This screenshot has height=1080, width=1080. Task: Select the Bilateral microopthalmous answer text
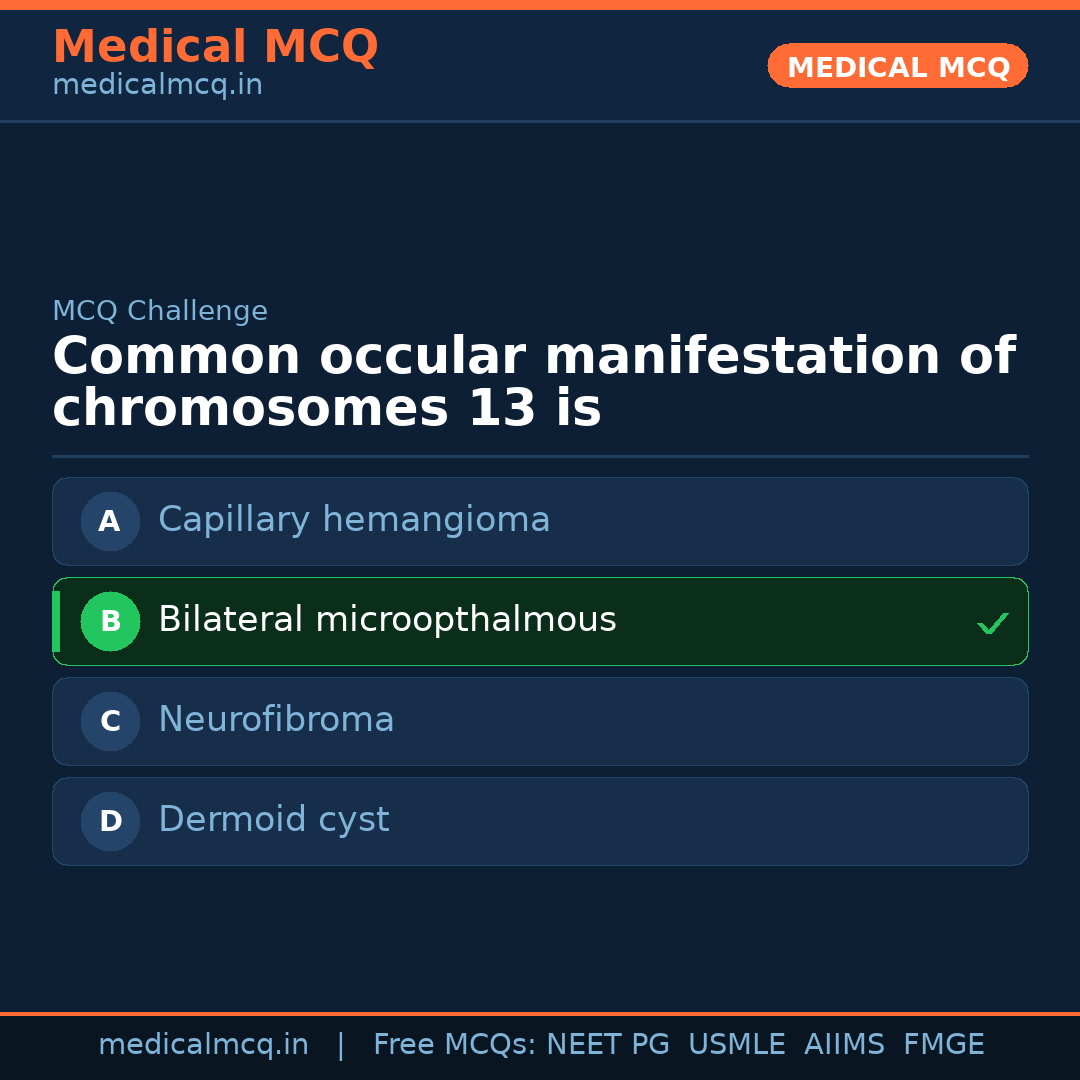coord(387,620)
